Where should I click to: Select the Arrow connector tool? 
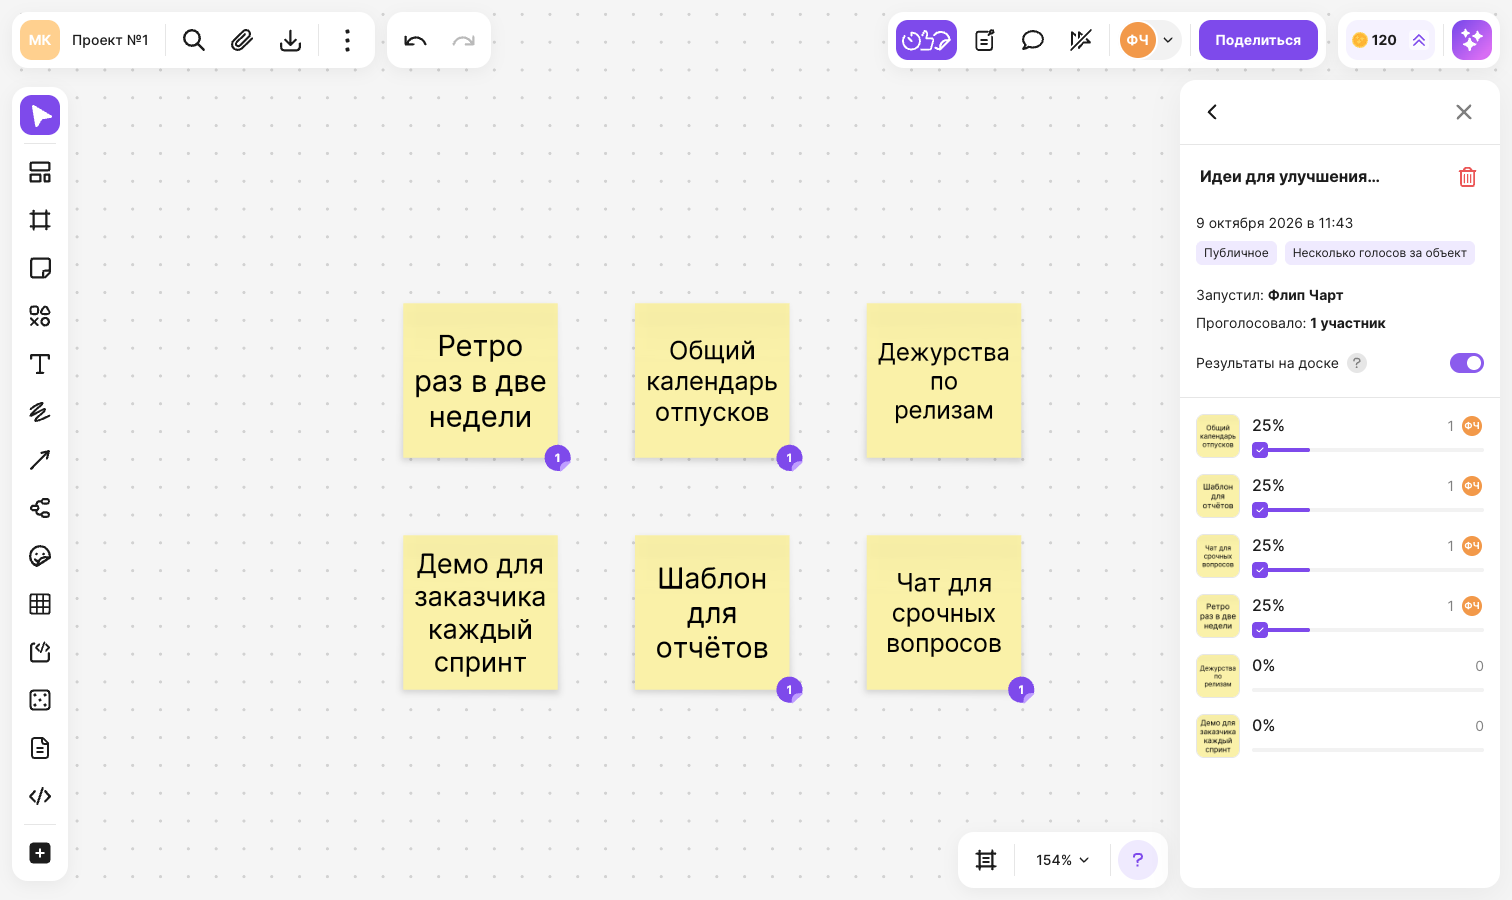pos(40,460)
